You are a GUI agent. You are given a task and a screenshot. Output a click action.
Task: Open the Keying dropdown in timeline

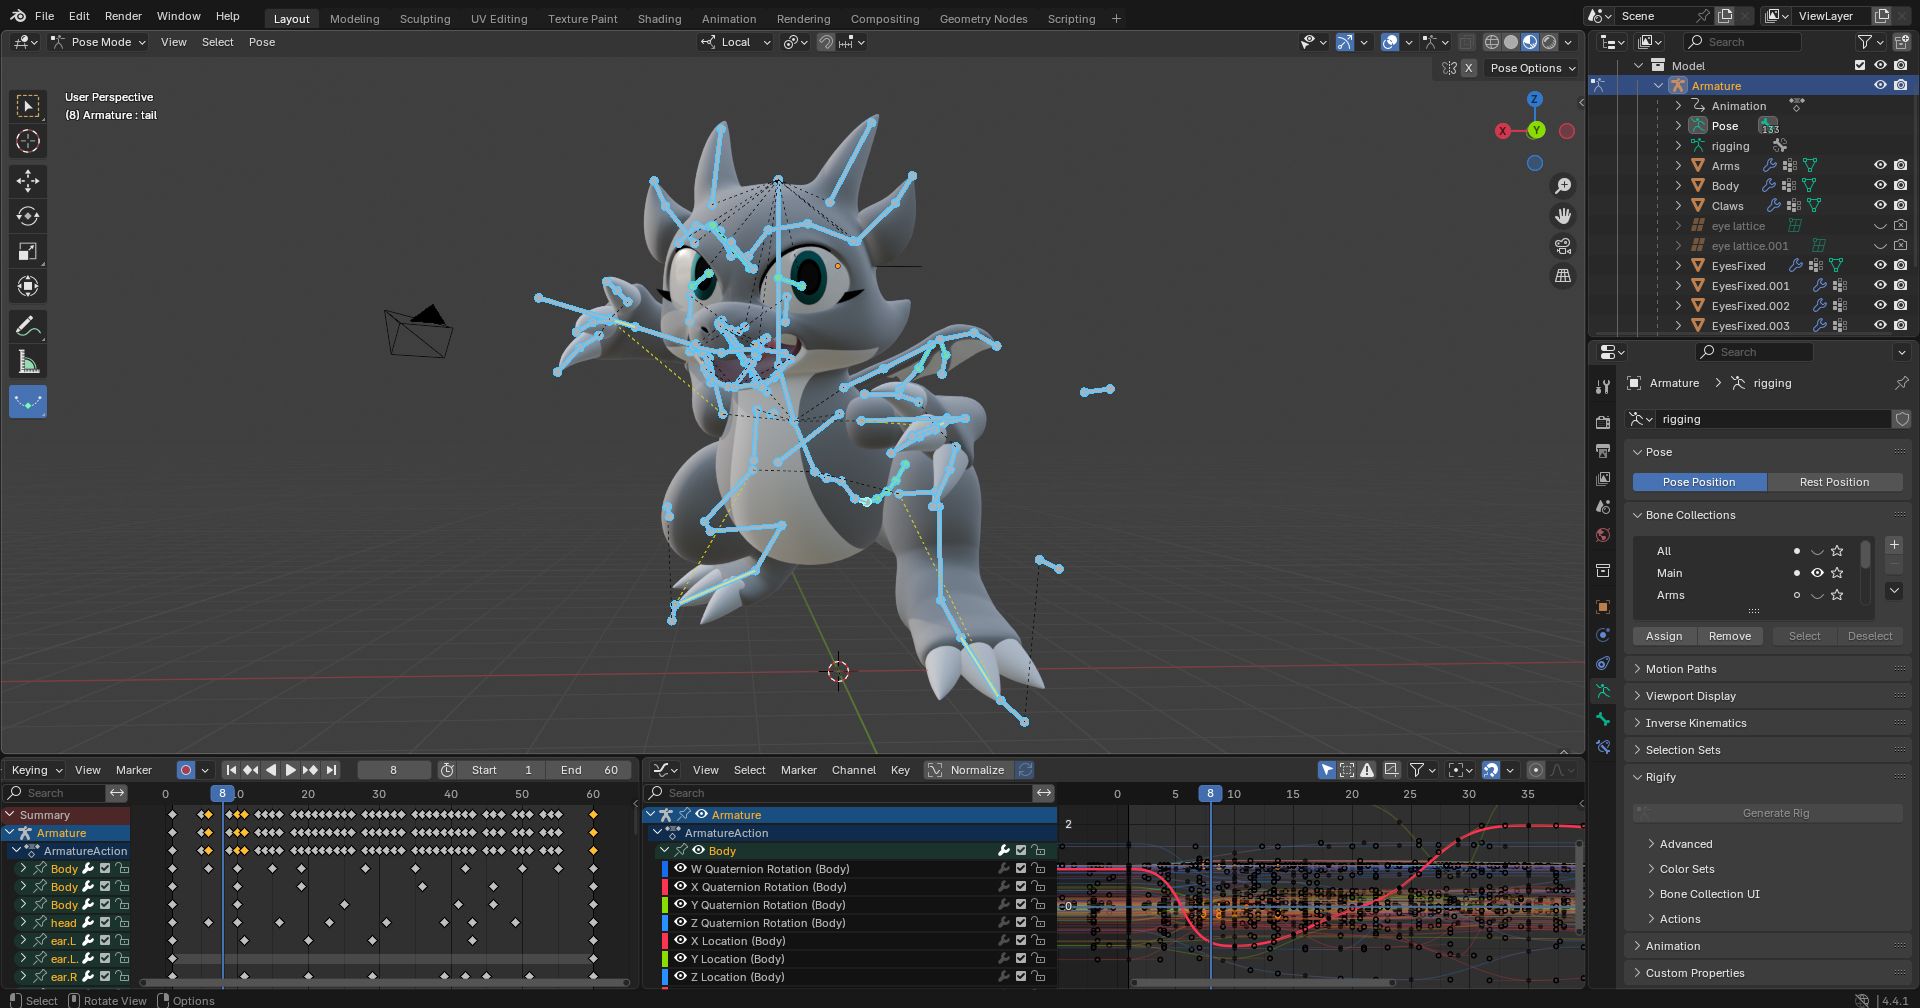(x=37, y=770)
